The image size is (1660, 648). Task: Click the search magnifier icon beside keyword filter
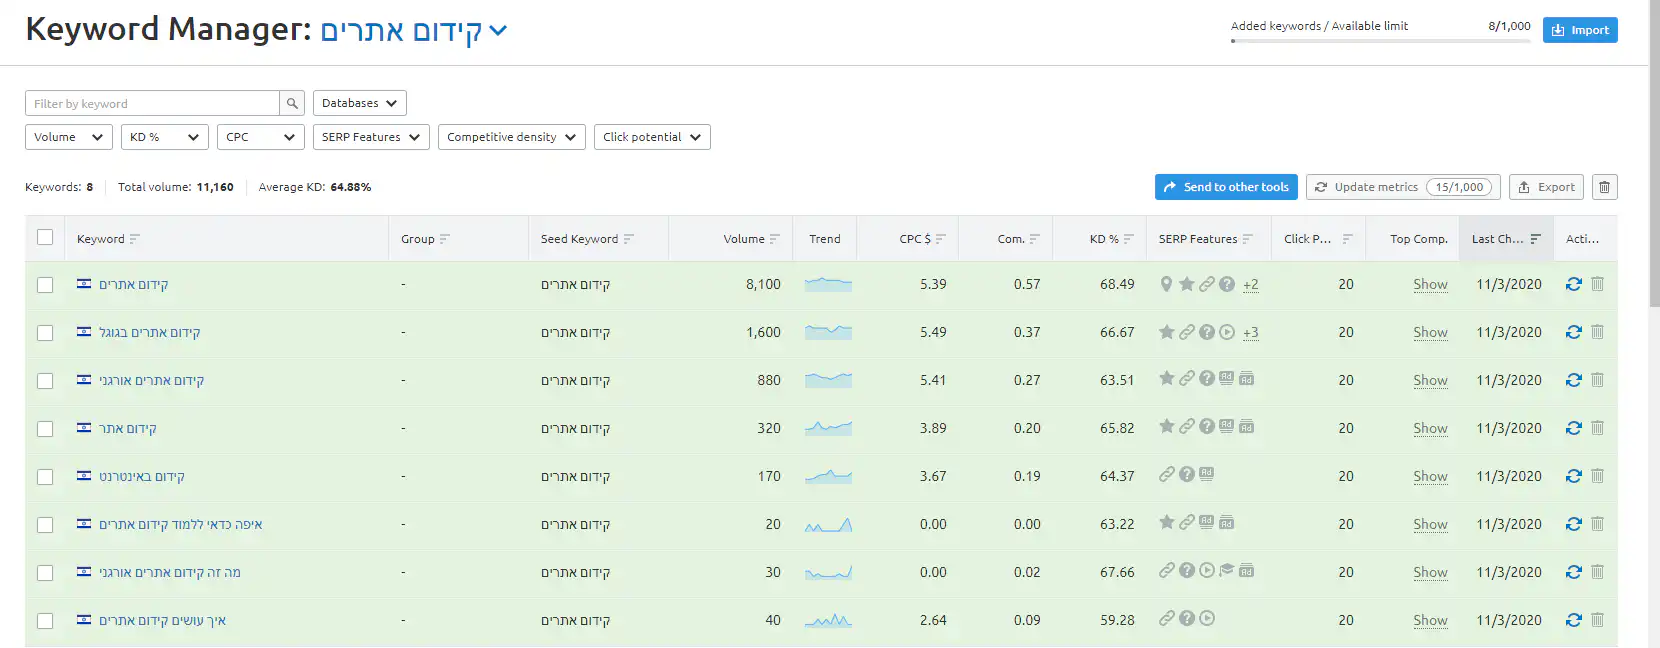click(x=292, y=103)
